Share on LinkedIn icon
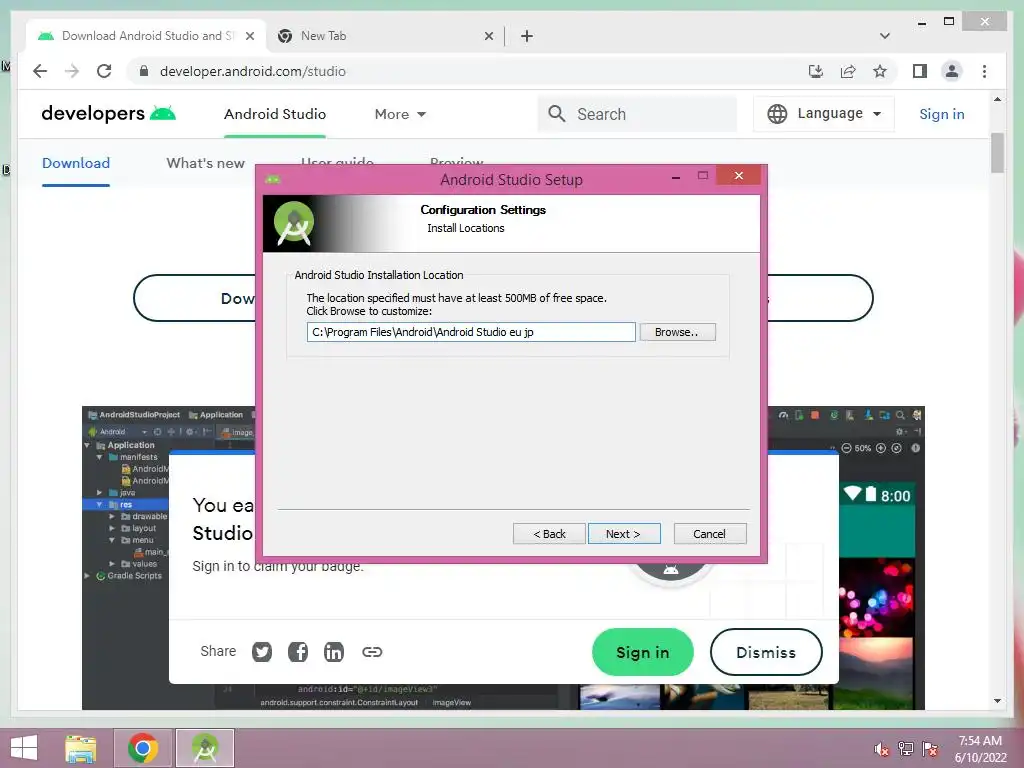This screenshot has width=1024, height=768. tap(334, 652)
